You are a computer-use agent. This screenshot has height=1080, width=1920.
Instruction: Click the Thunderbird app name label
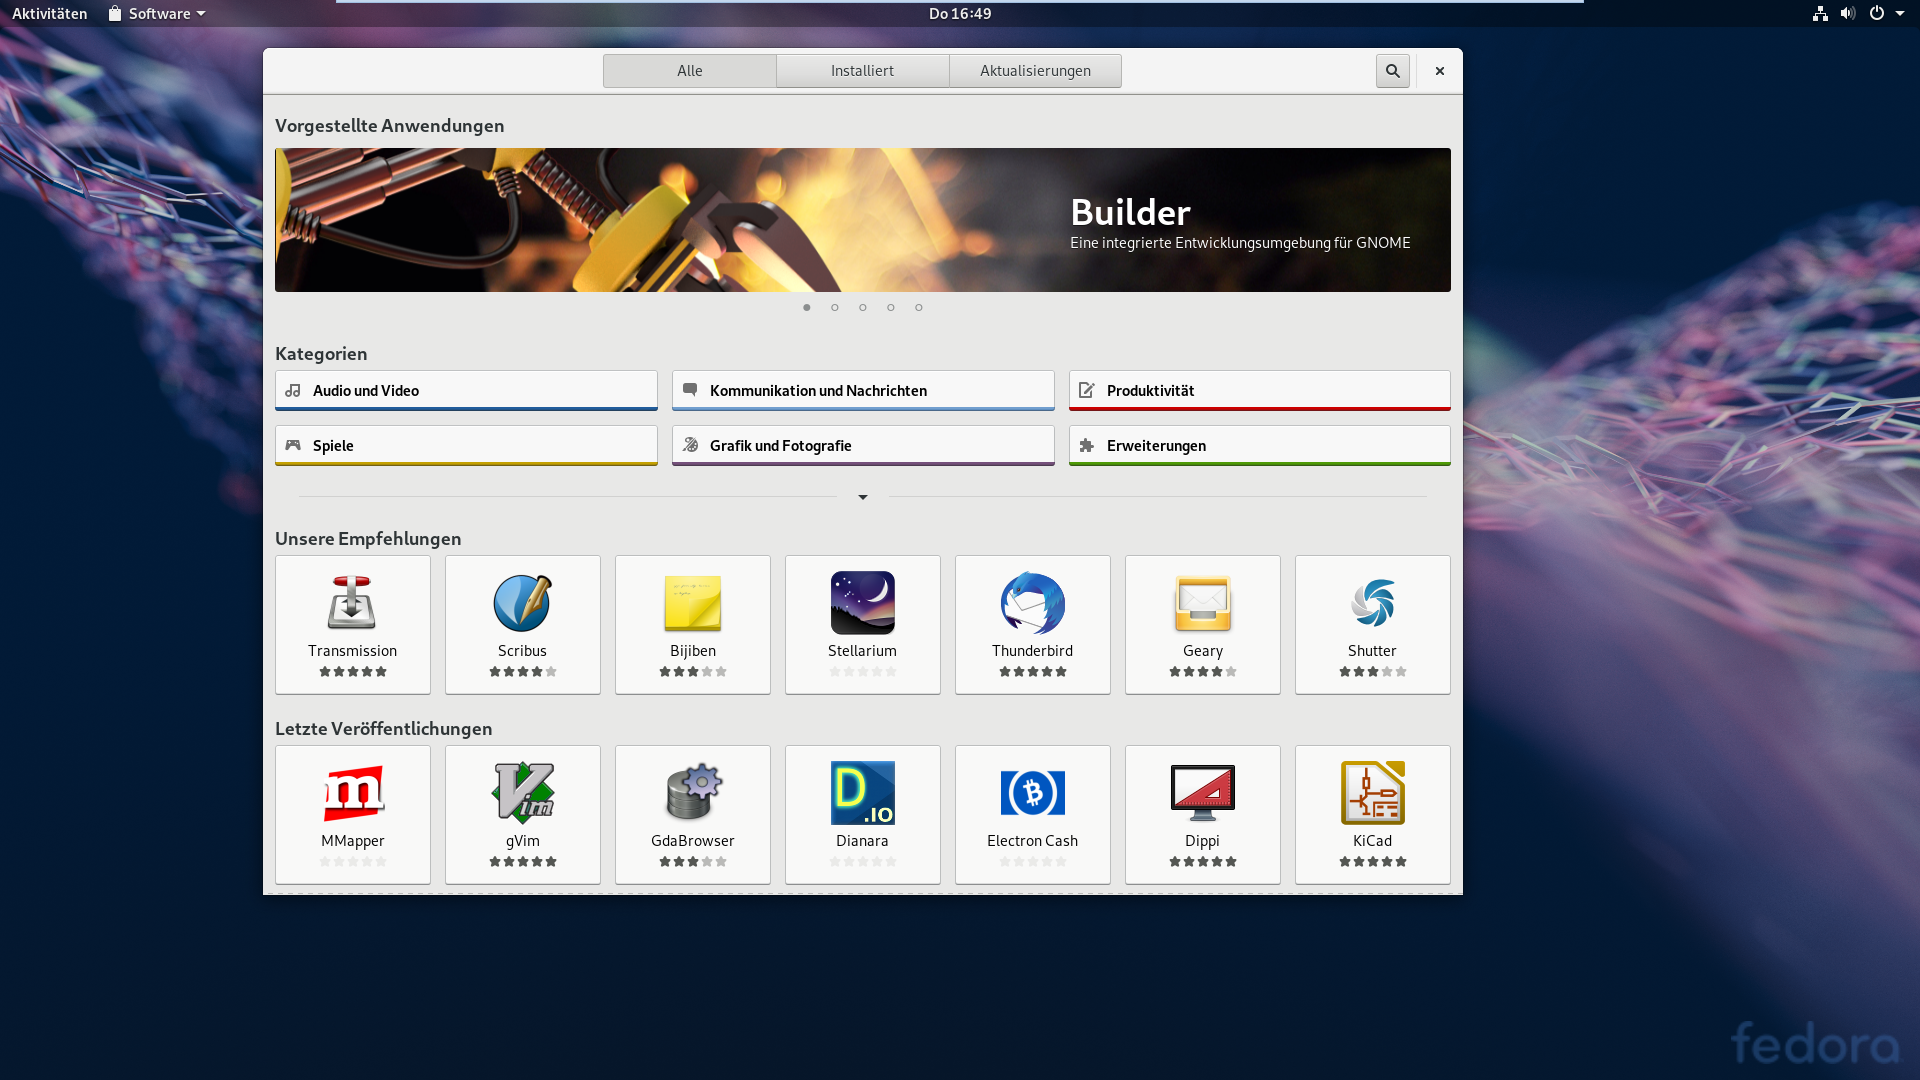(x=1032, y=651)
